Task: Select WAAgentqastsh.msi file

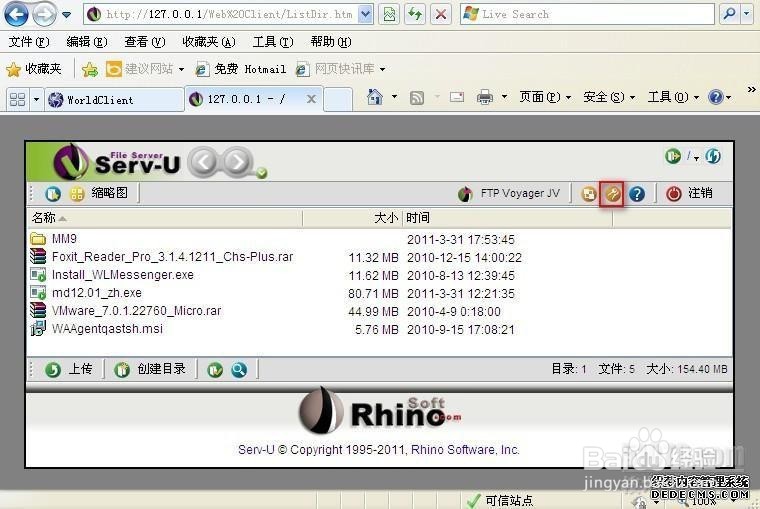Action: tap(107, 329)
